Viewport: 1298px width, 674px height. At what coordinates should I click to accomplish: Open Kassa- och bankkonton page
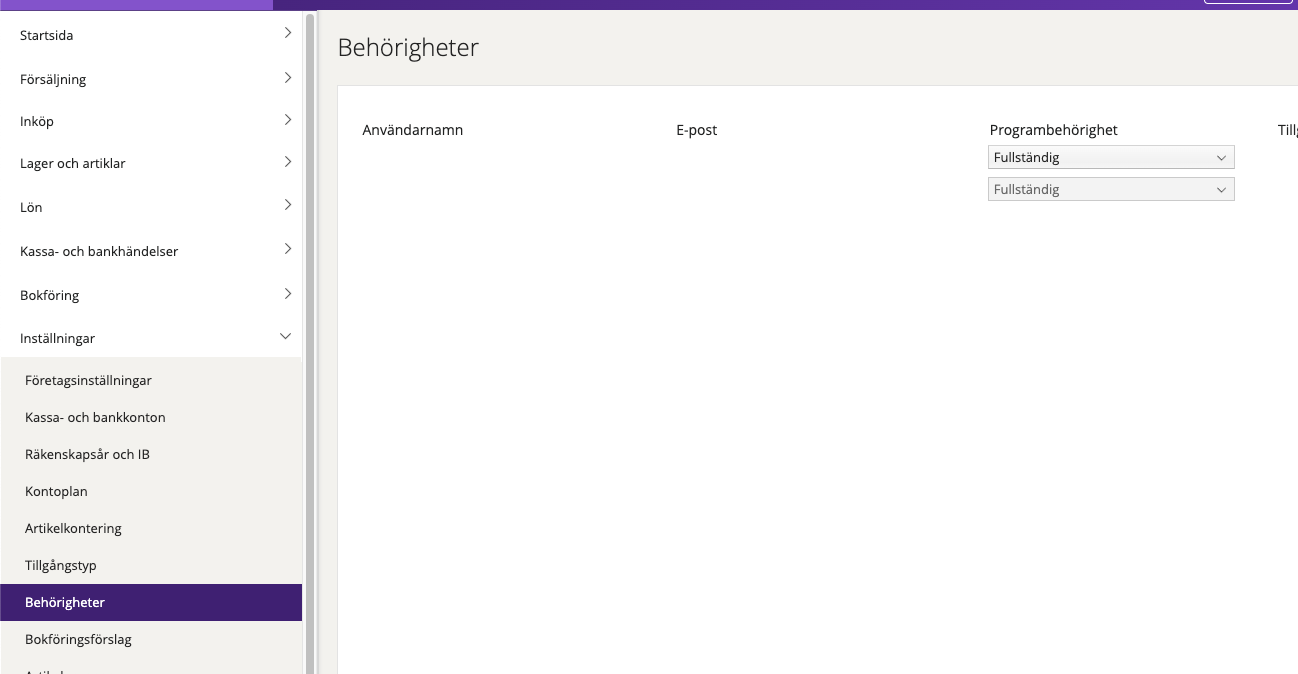coord(95,417)
